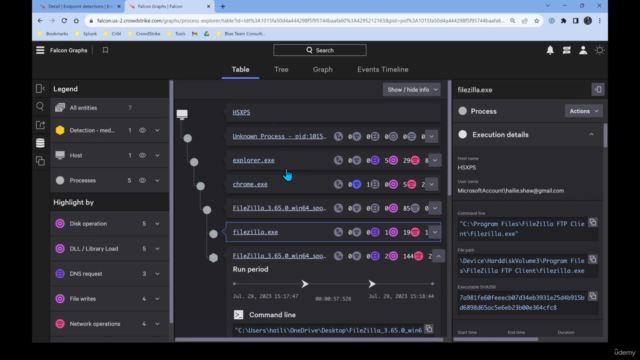Toggle visibility of Processes entities
Viewport: 640px width, 360px height.
[142, 180]
